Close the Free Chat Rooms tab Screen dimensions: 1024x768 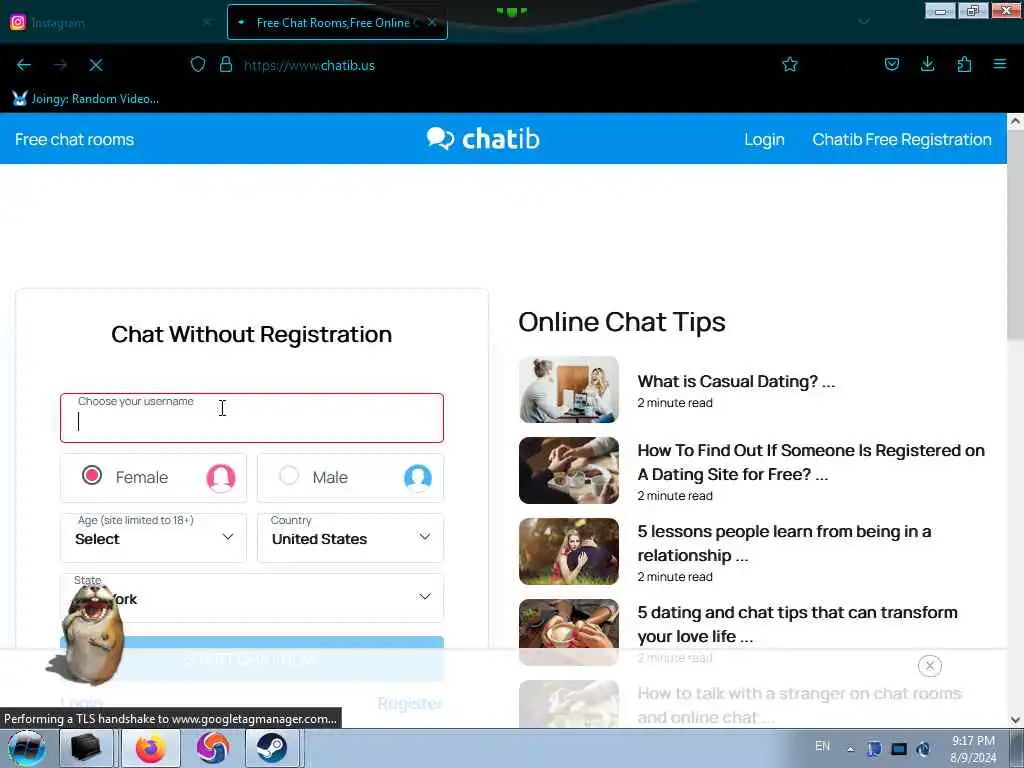(432, 22)
